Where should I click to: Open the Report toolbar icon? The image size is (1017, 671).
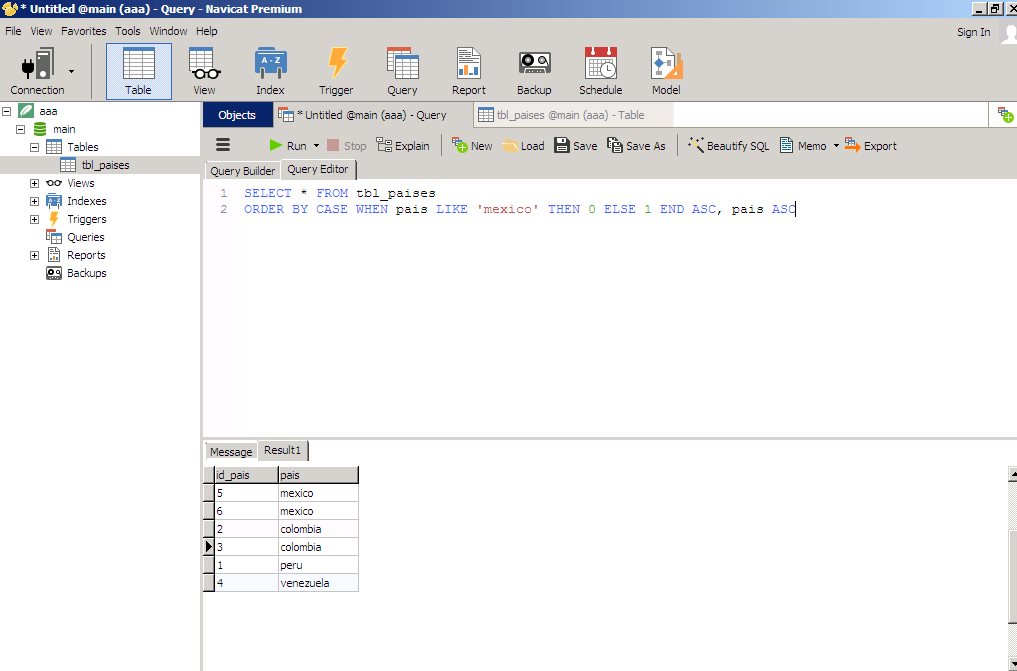pyautogui.click(x=468, y=72)
